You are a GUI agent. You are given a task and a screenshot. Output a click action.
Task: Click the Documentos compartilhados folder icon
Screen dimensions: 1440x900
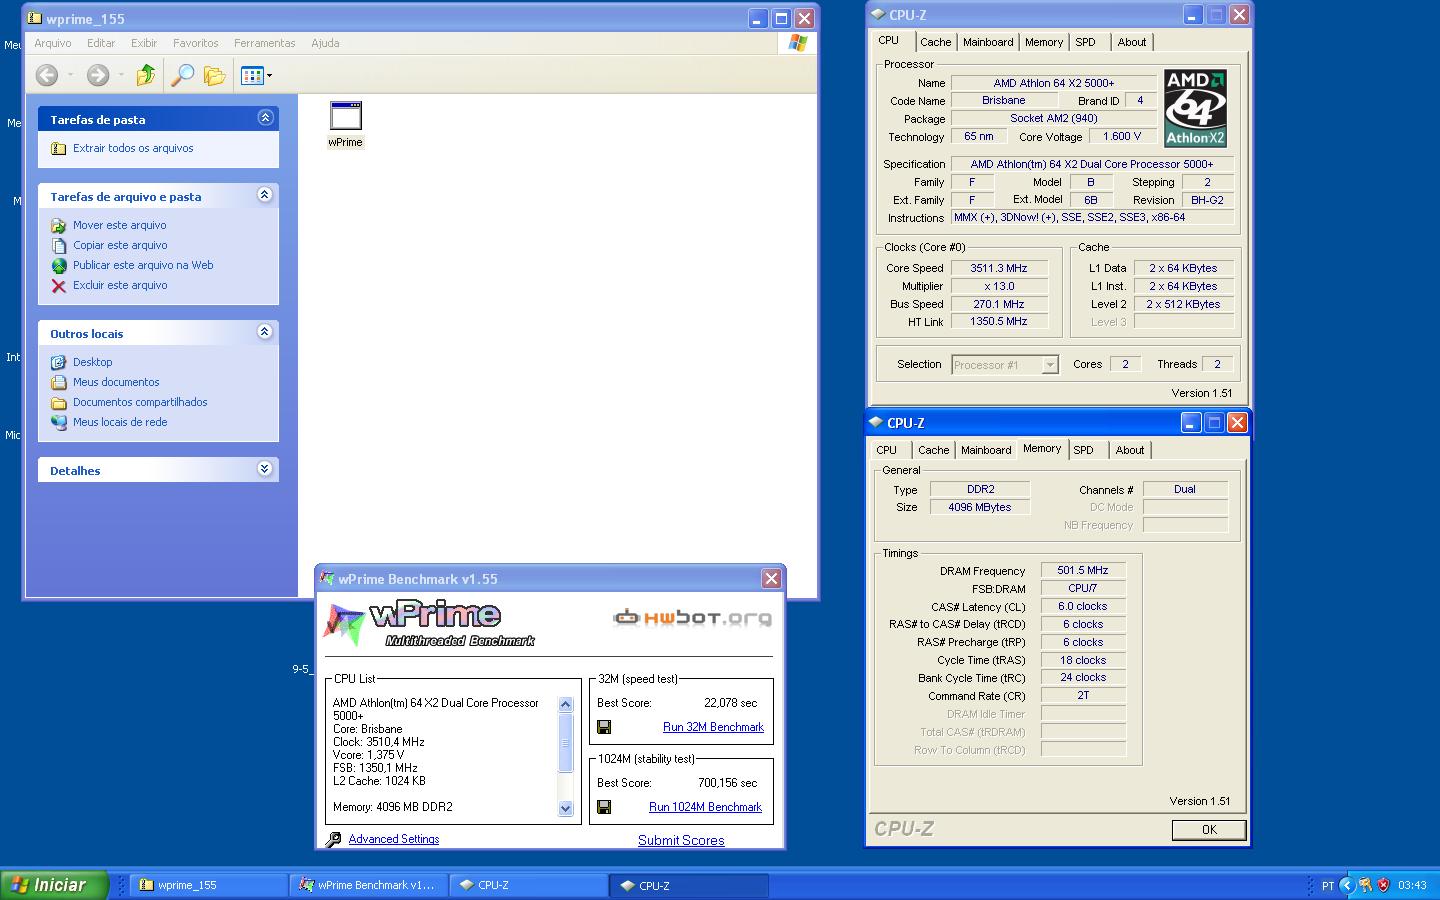[58, 402]
